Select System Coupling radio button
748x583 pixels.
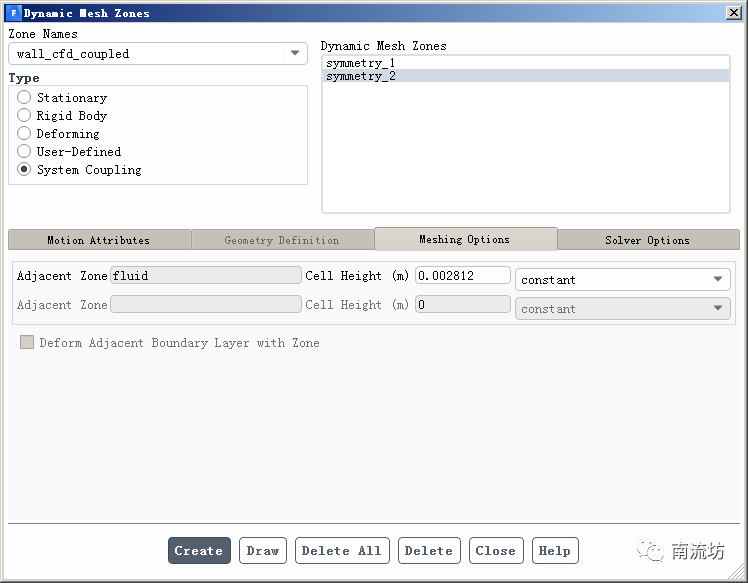point(24,170)
